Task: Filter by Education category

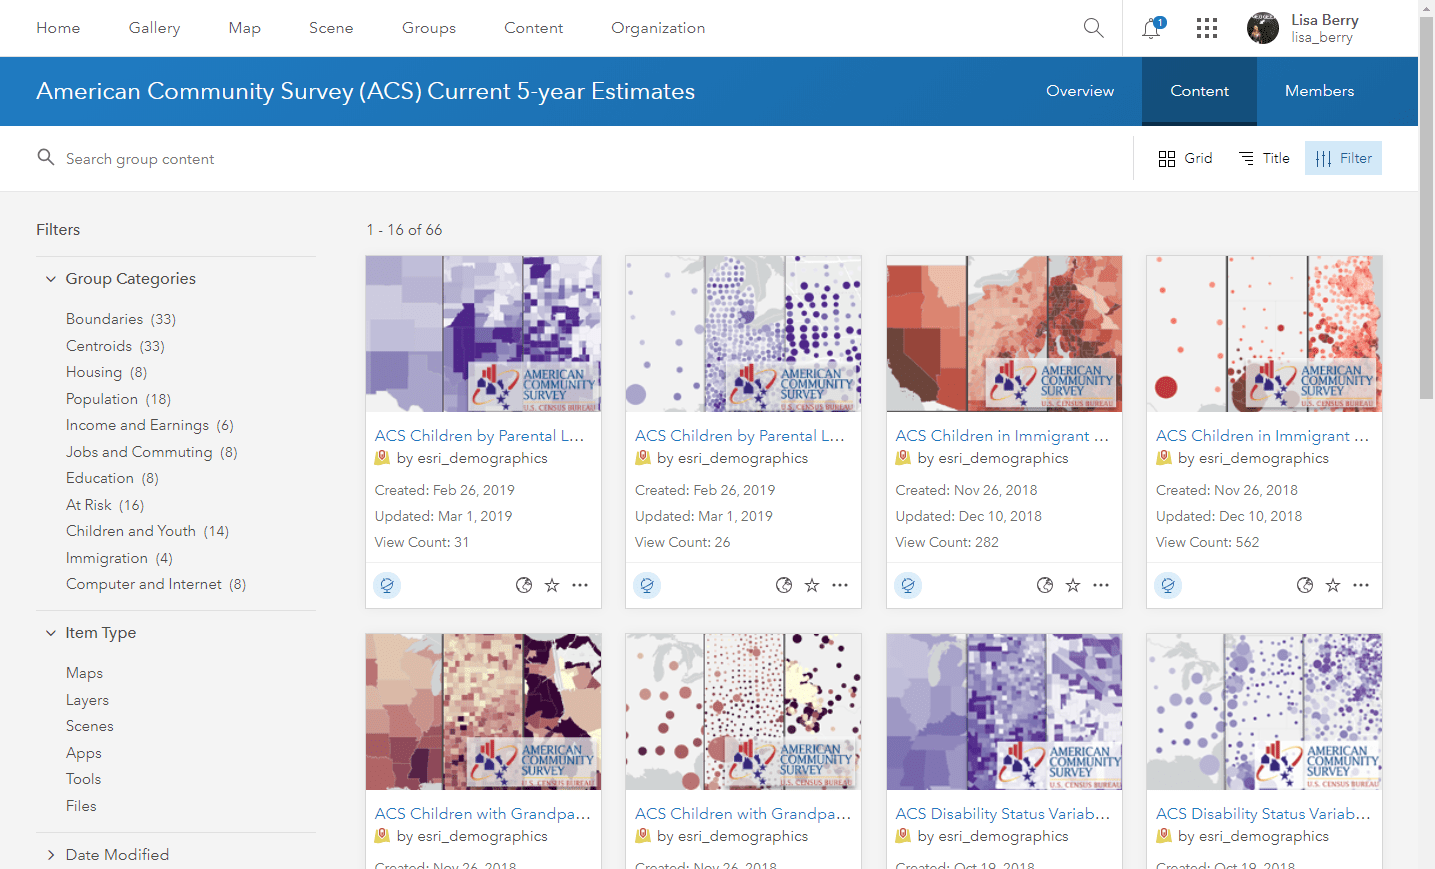Action: [x=112, y=478]
